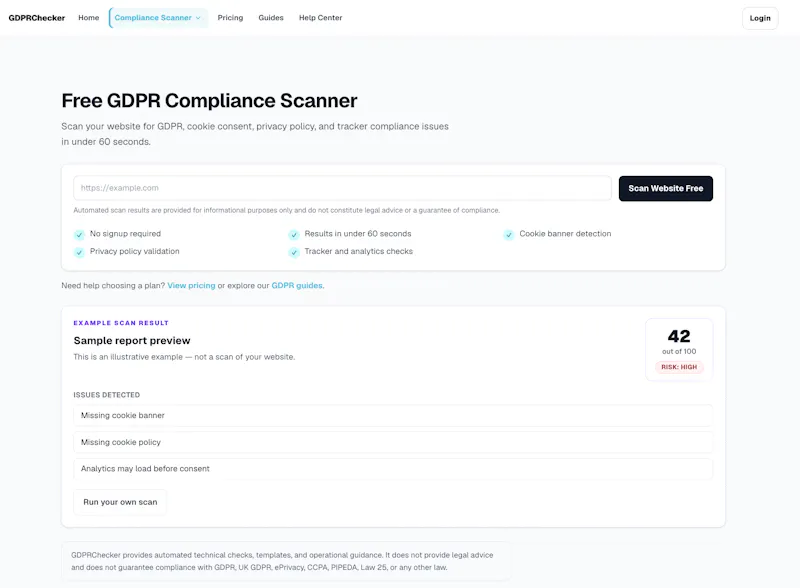Screen dimensions: 800x588
Task: Click the RISK: HIGH badge
Action: pyautogui.click(x=679, y=367)
